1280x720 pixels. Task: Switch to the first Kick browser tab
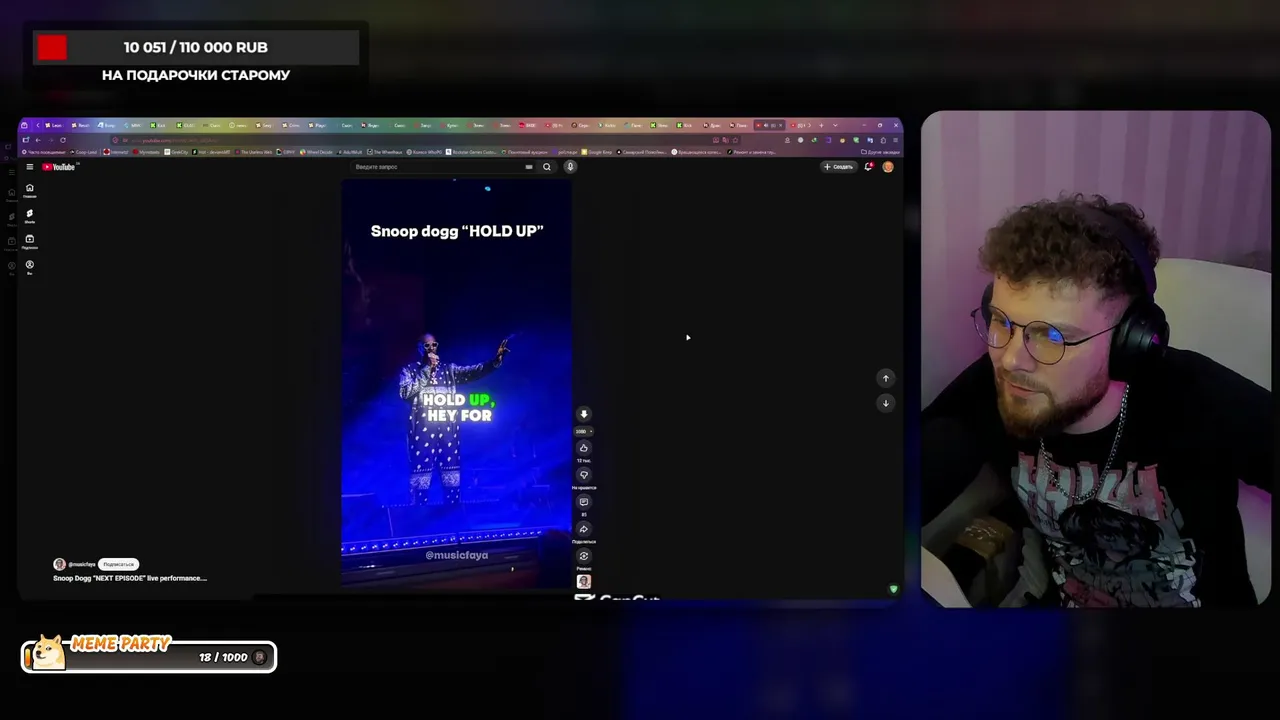[x=158, y=125]
